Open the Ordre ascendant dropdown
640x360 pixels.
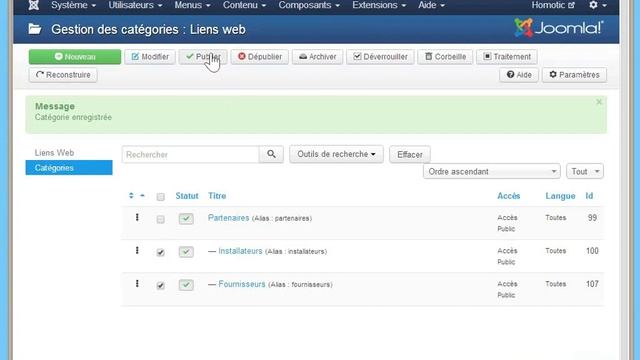pos(492,171)
